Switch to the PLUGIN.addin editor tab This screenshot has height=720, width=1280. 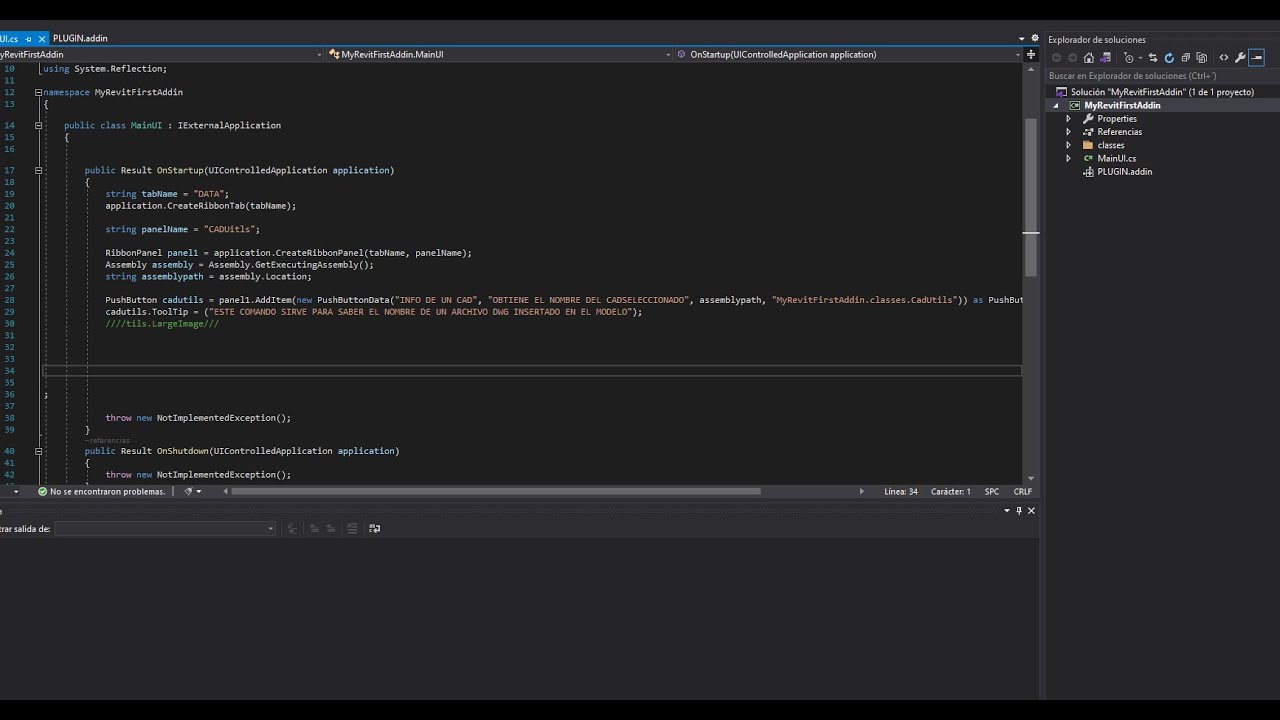click(80, 38)
